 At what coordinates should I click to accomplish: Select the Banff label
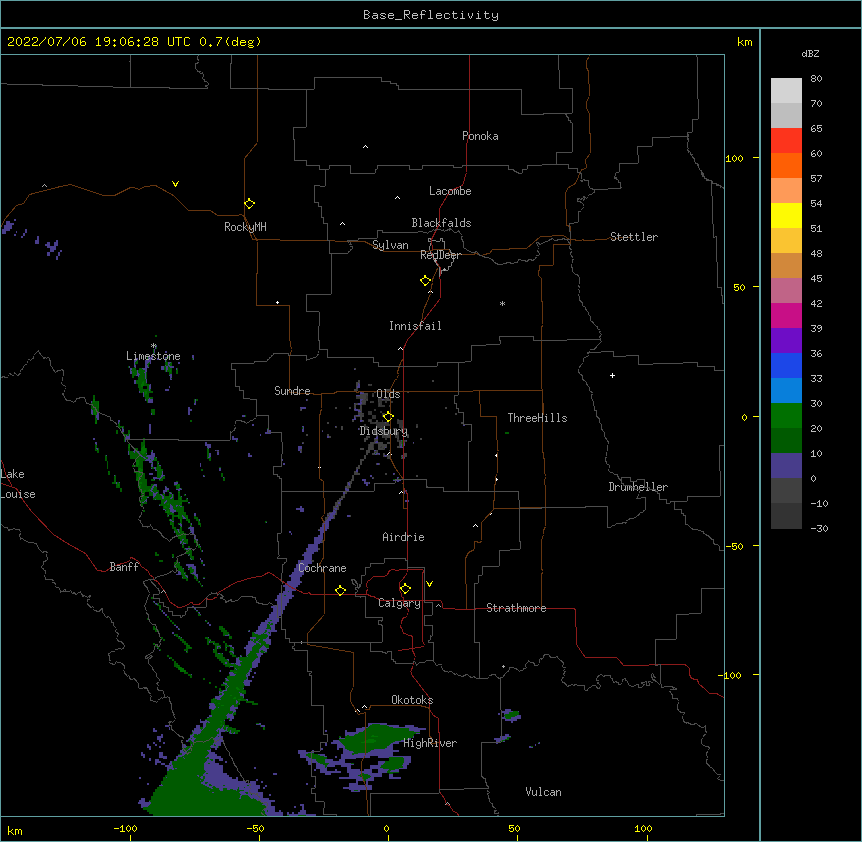pos(124,567)
